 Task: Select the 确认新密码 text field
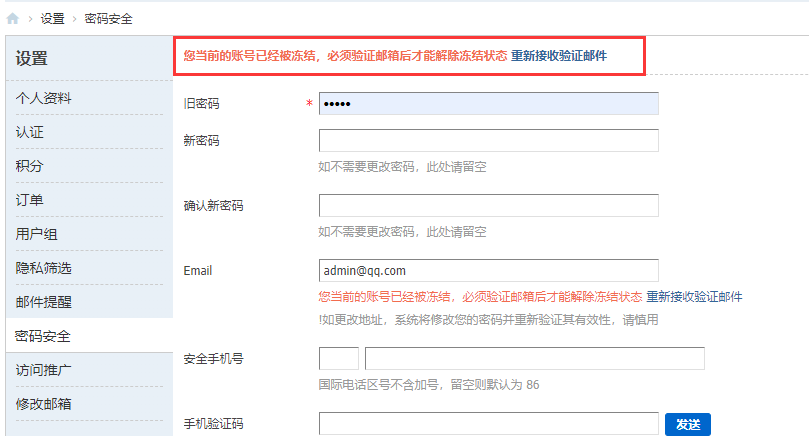tap(488, 205)
